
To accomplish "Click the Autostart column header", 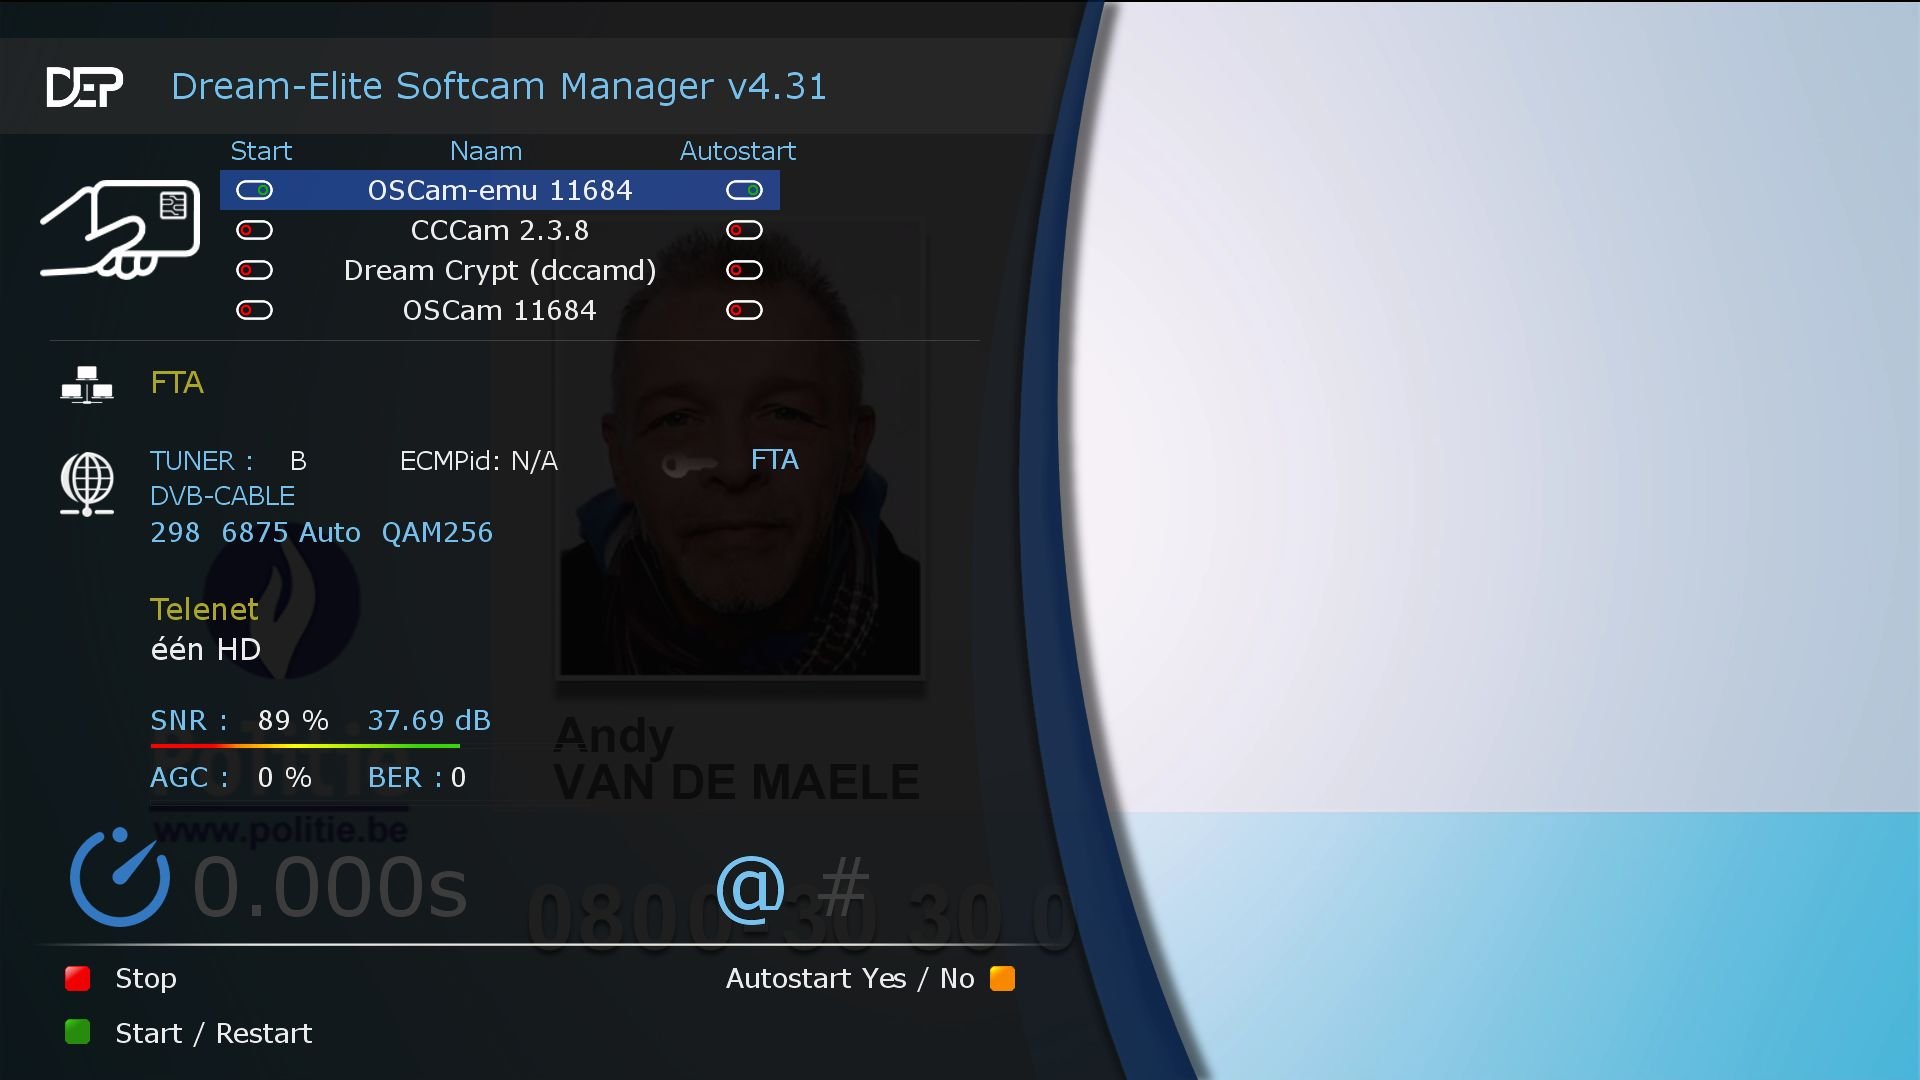I will coord(739,151).
